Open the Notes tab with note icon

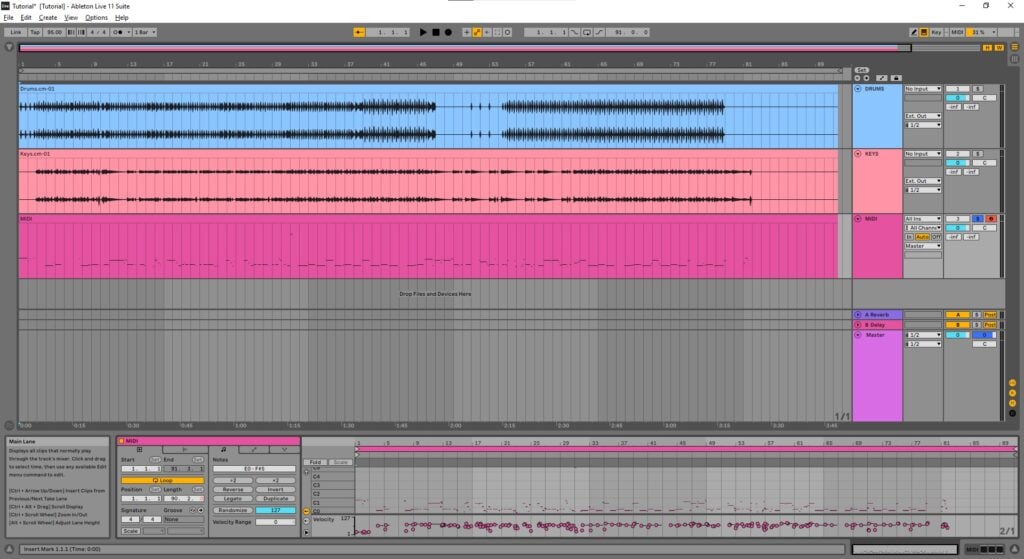click(x=223, y=450)
